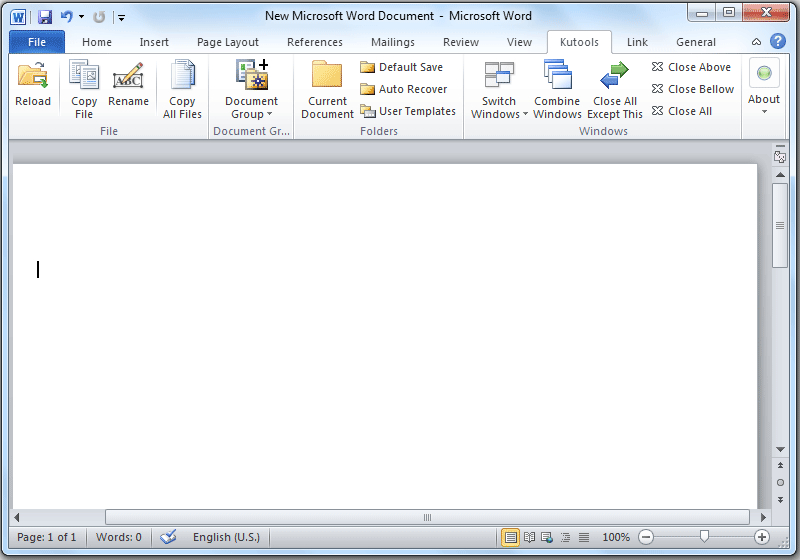Click the vertical scrollbar thumb
This screenshot has width=800, height=560.
[x=780, y=225]
